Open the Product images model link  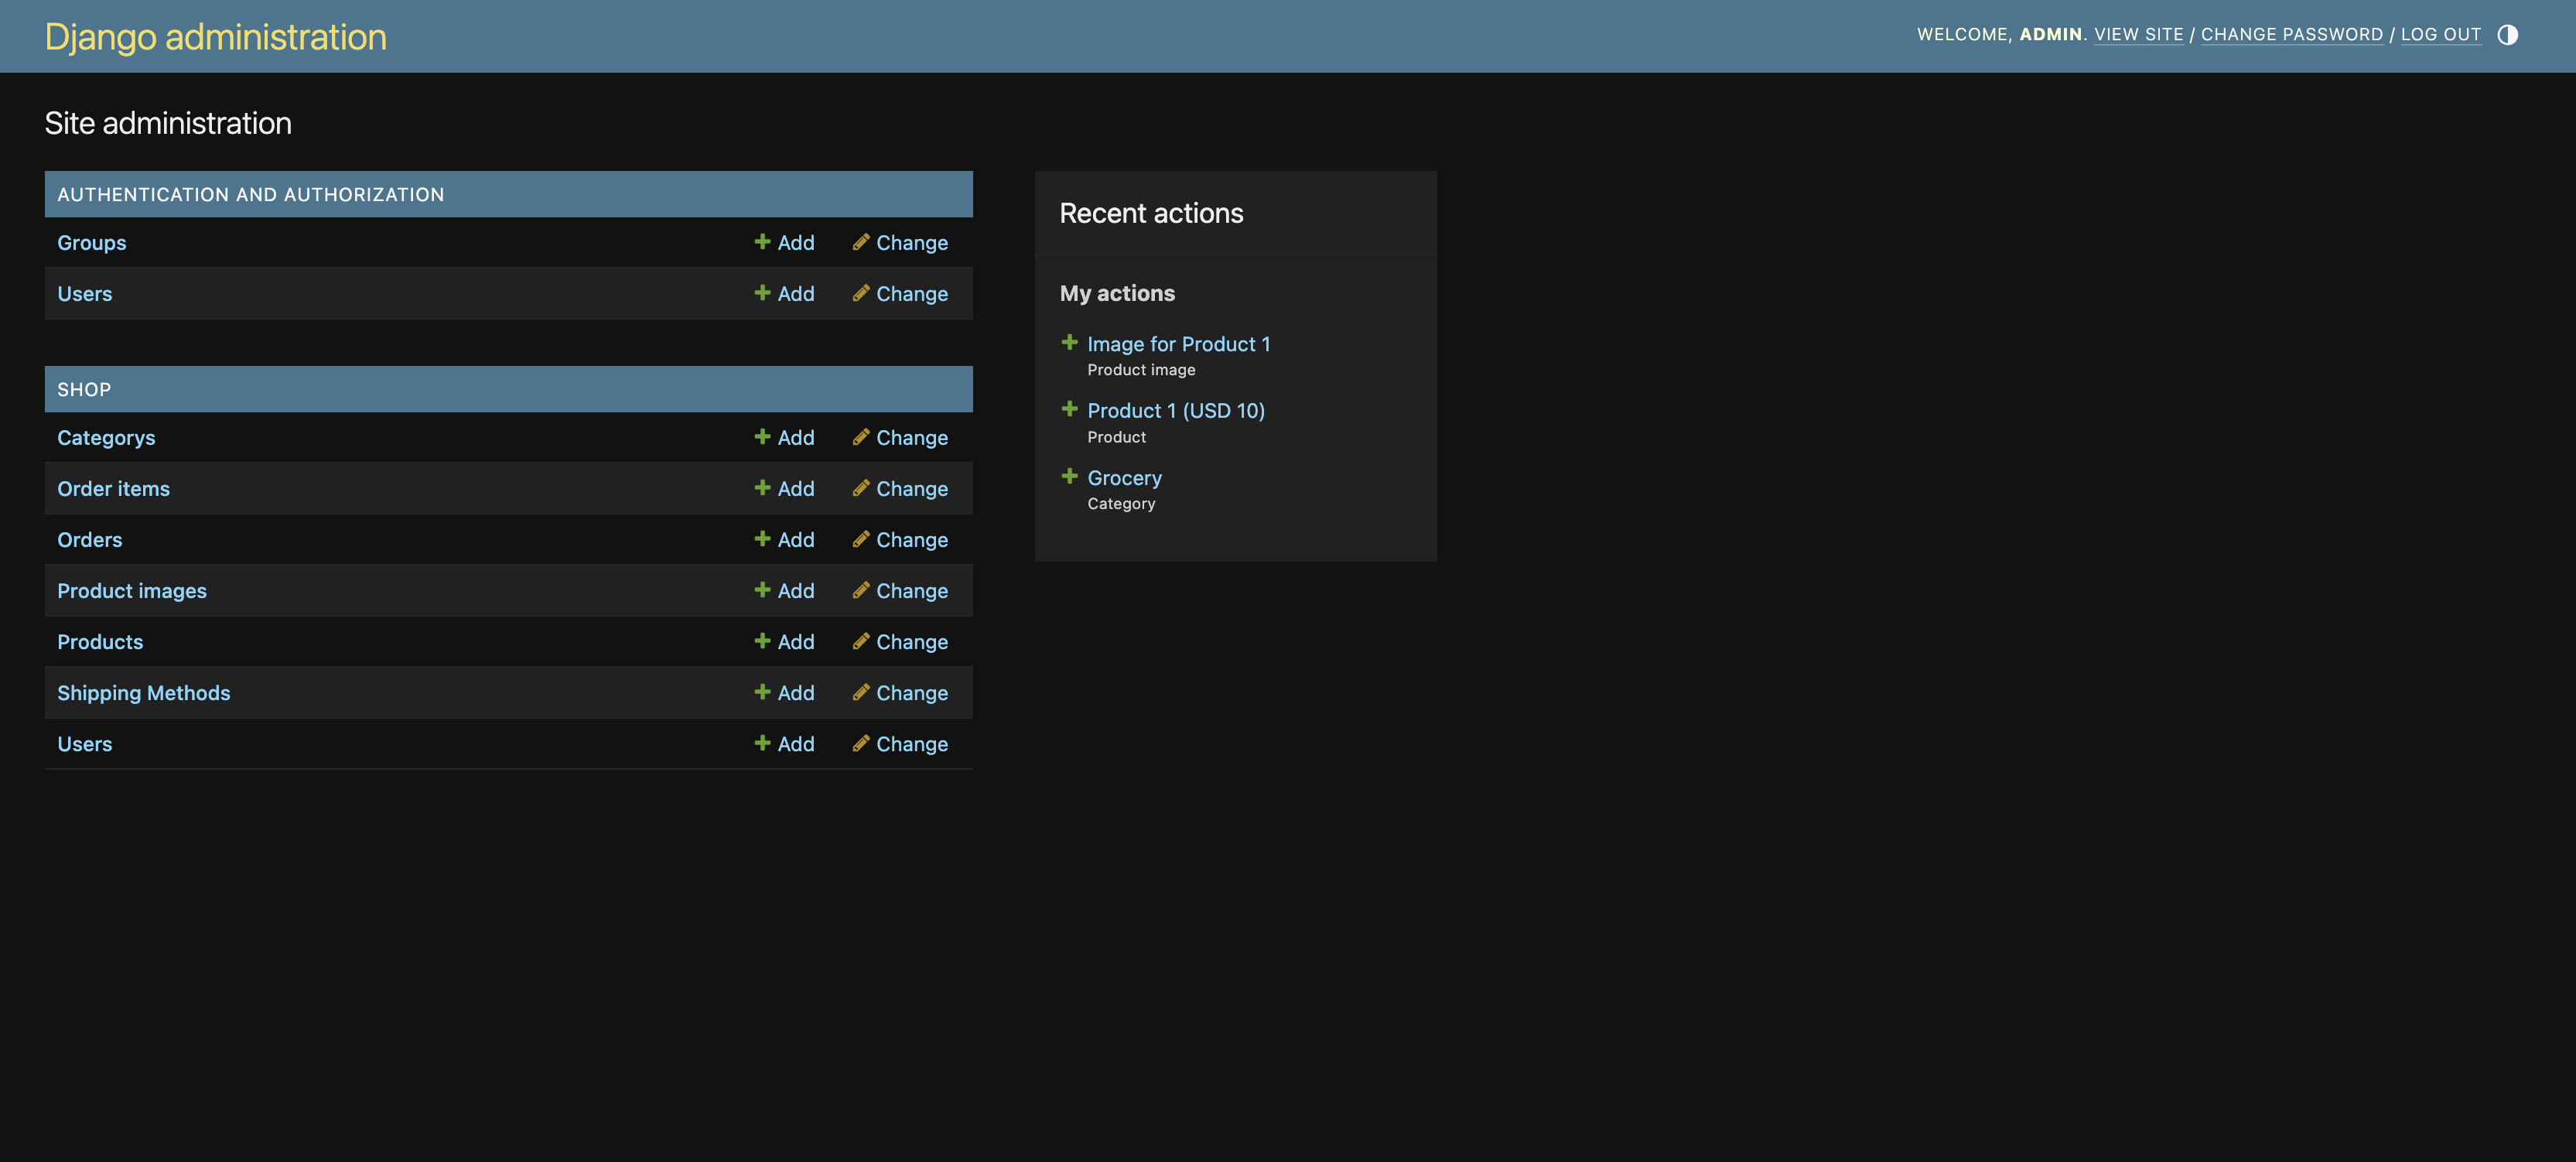tap(132, 591)
